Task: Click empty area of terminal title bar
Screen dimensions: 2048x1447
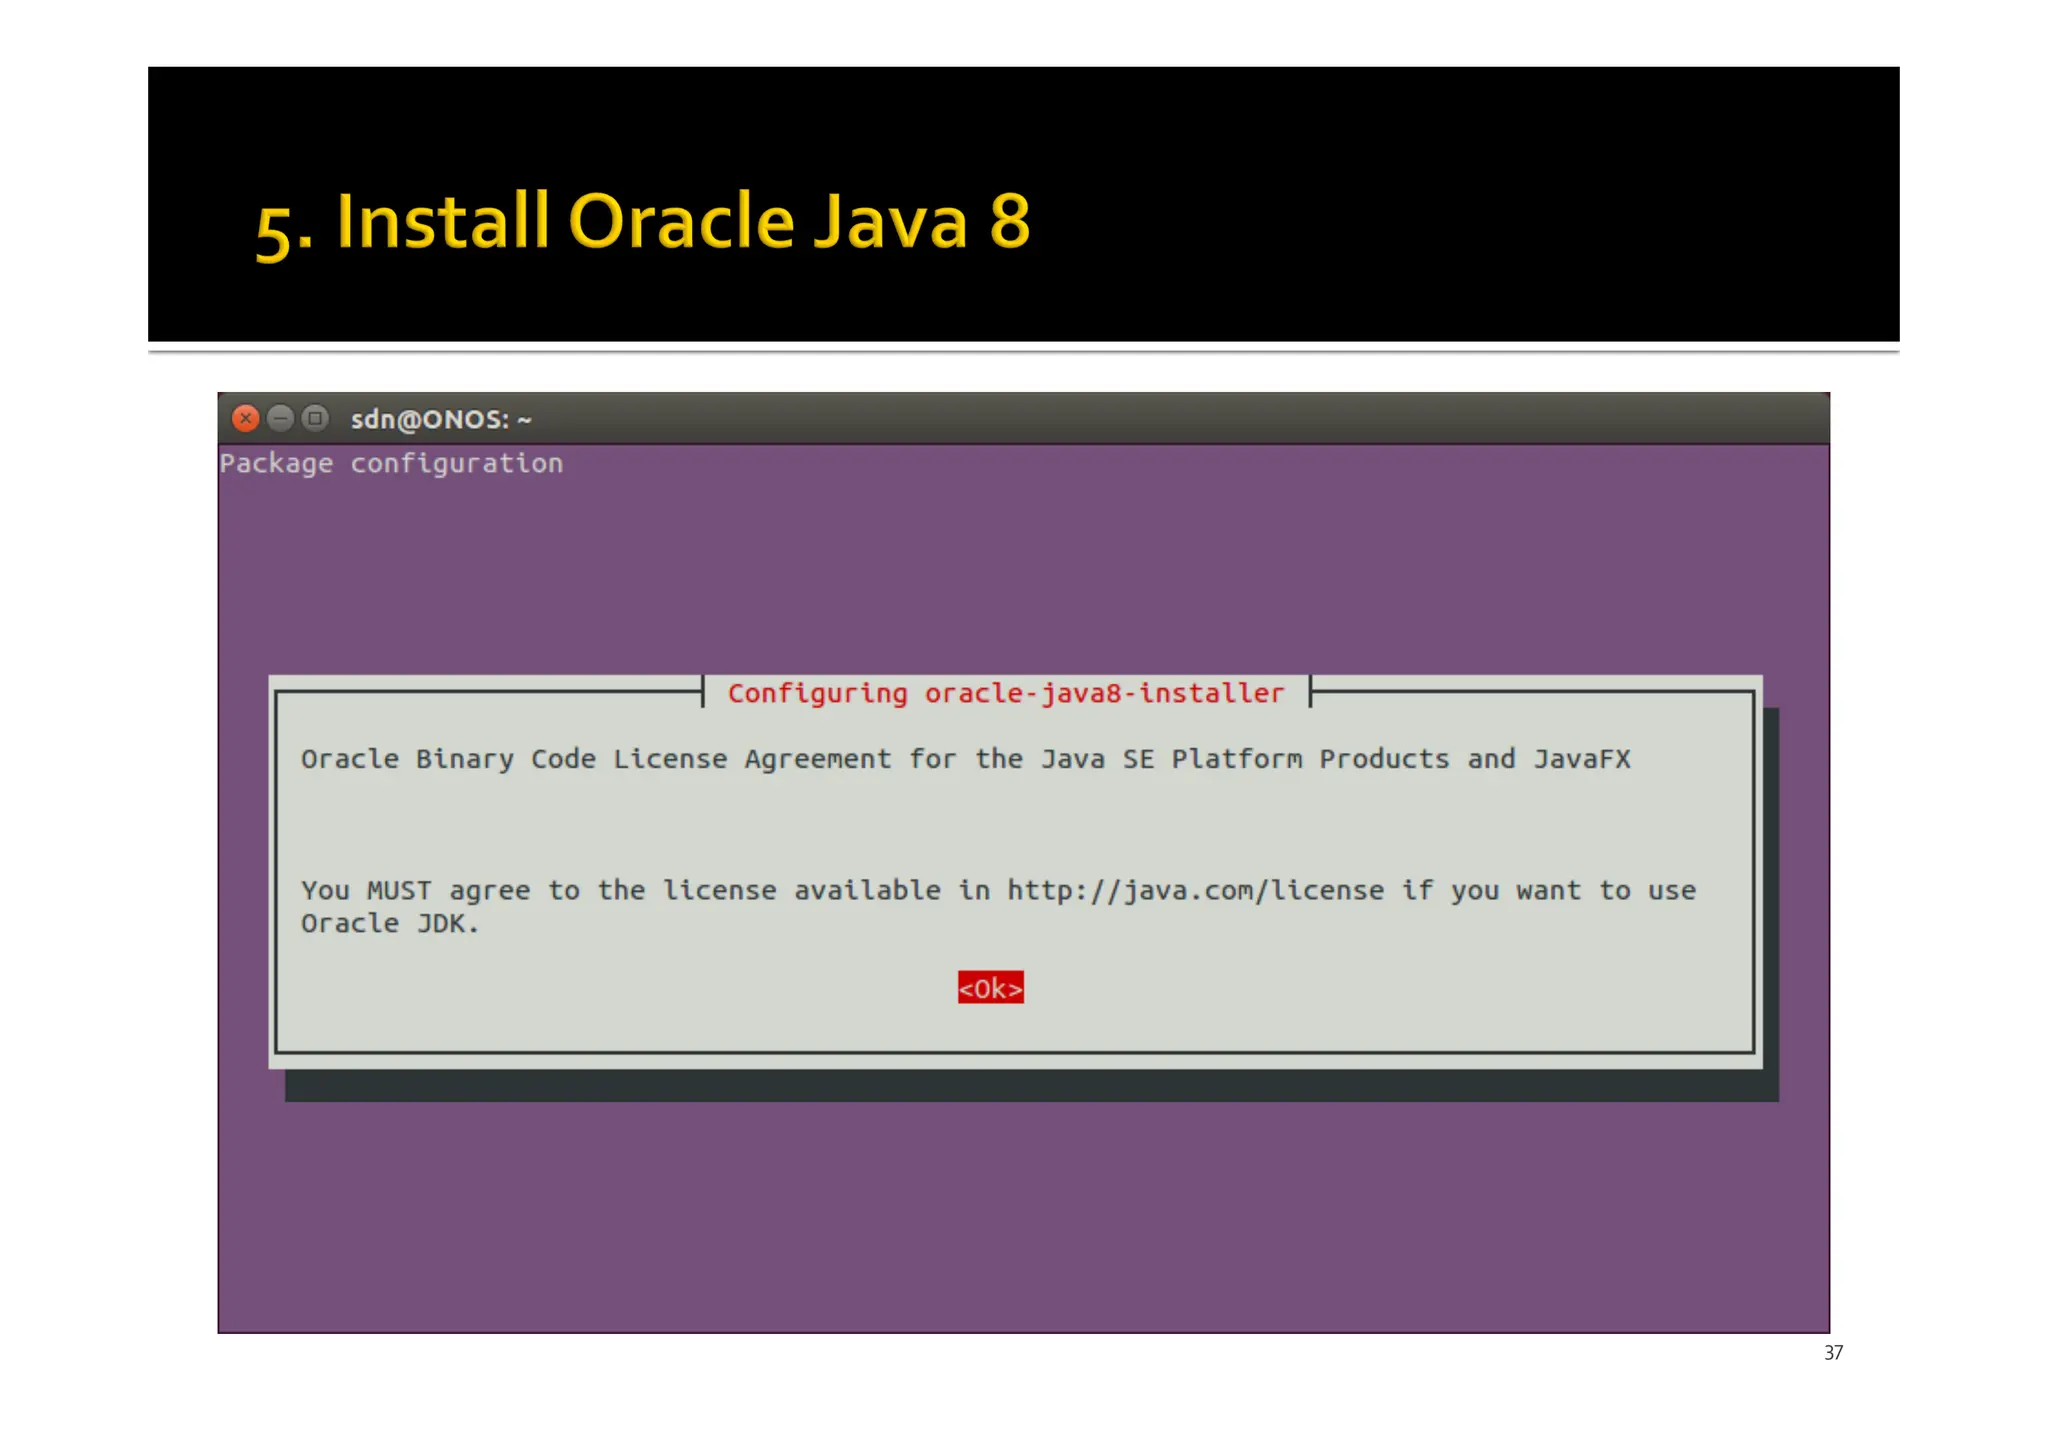Action: tap(1200, 419)
